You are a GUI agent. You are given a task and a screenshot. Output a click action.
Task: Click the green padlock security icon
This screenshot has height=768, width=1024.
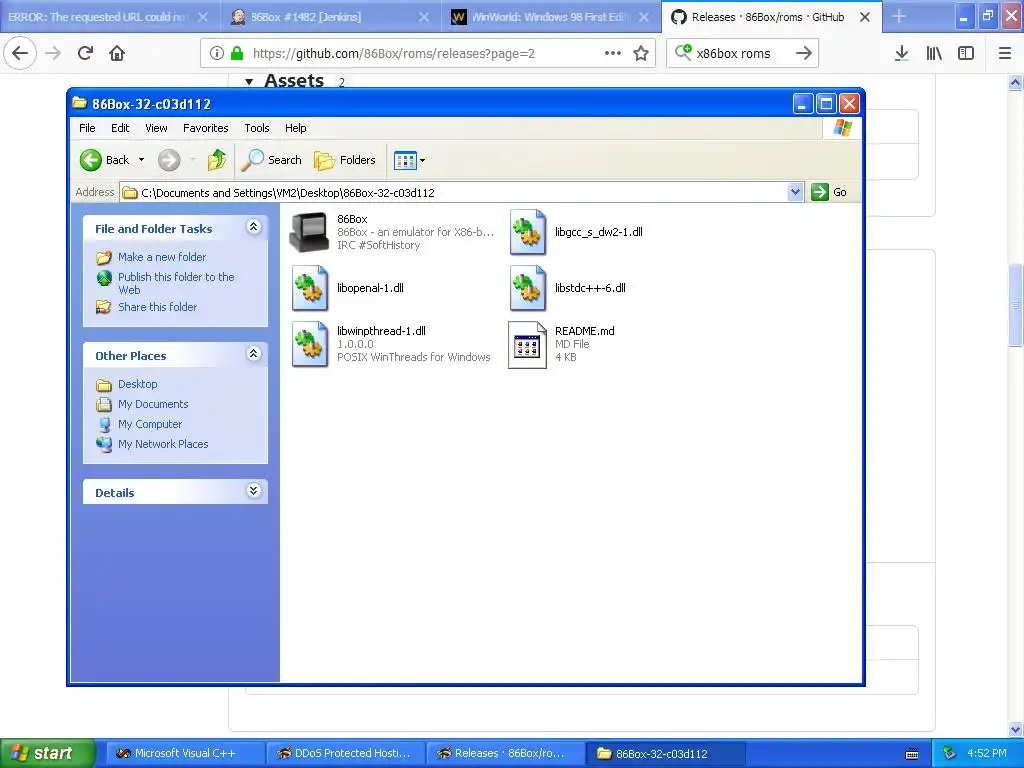click(x=237, y=54)
